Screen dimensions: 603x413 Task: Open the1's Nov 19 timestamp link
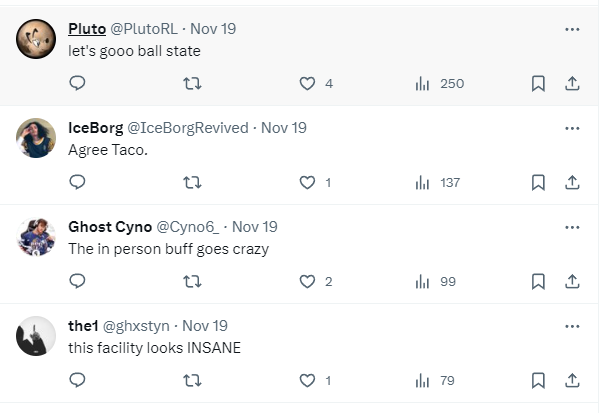(205, 326)
